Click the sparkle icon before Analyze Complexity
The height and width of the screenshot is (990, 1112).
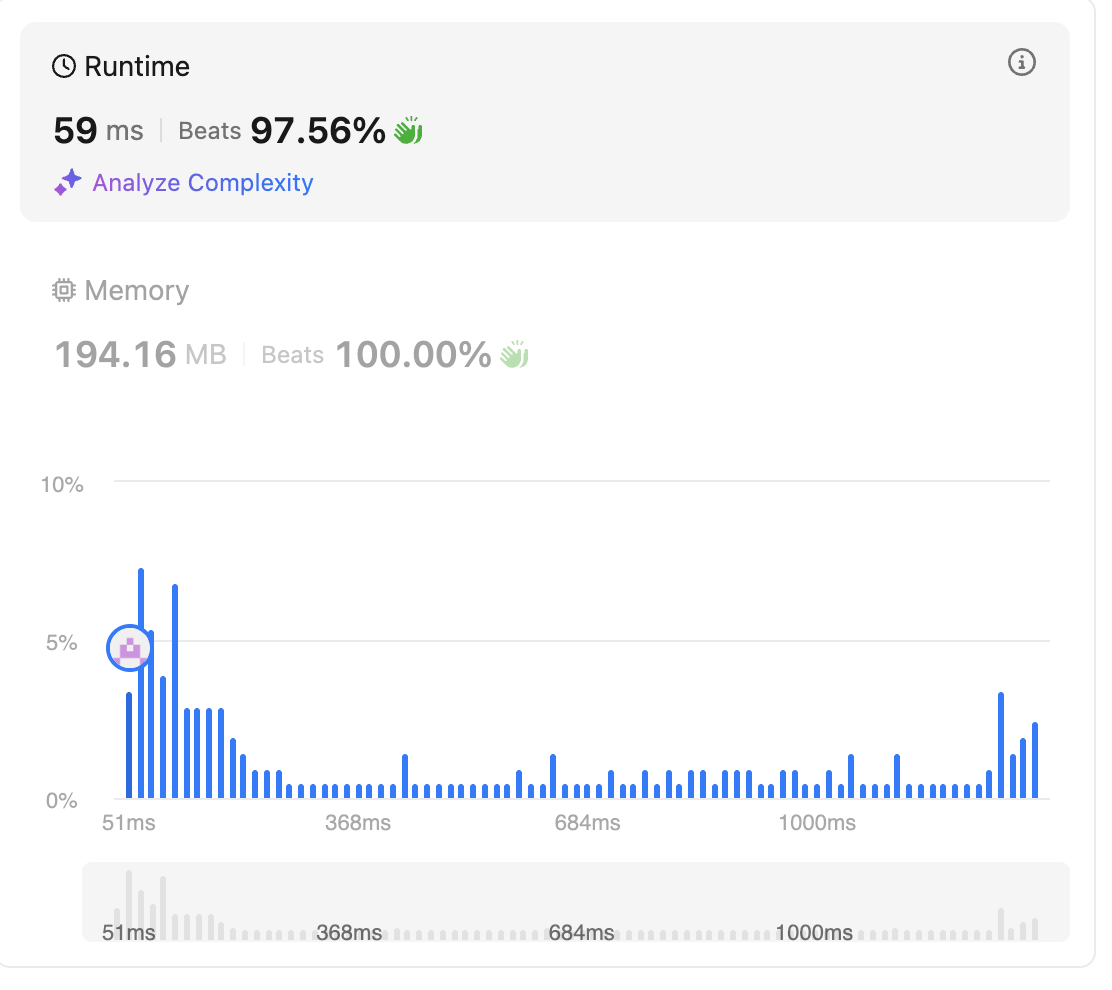pyautogui.click(x=67, y=183)
